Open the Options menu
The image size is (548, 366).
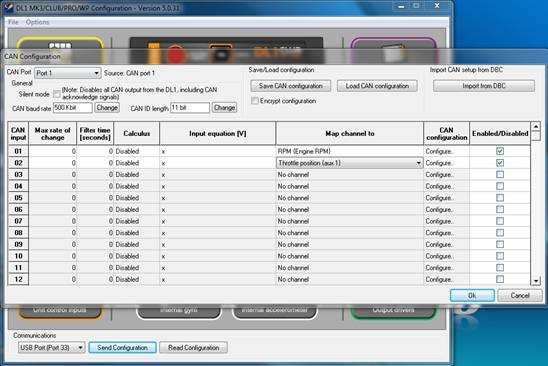tap(37, 22)
